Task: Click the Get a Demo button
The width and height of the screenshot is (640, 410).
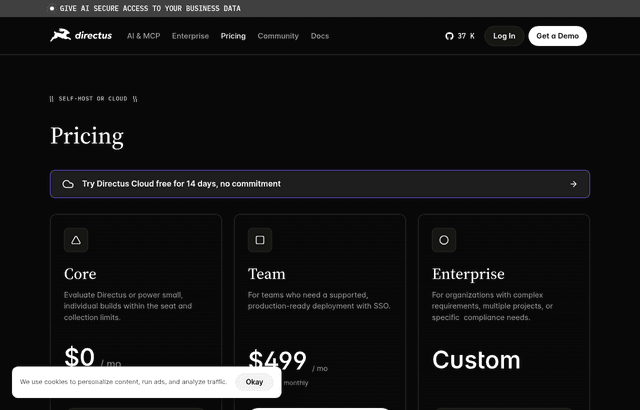Action: coord(558,36)
